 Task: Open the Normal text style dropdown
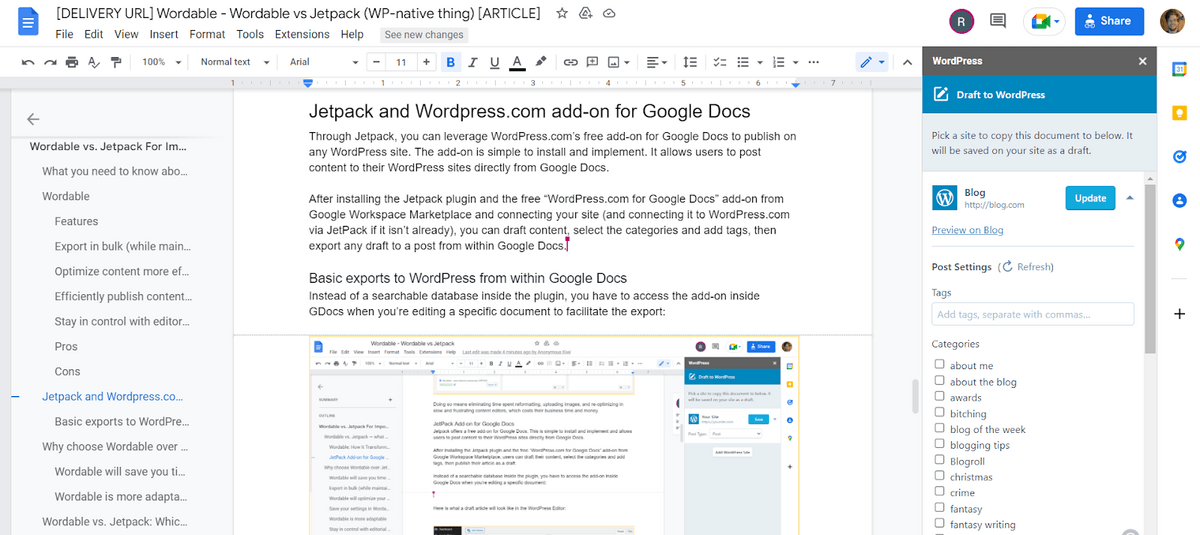click(x=235, y=62)
